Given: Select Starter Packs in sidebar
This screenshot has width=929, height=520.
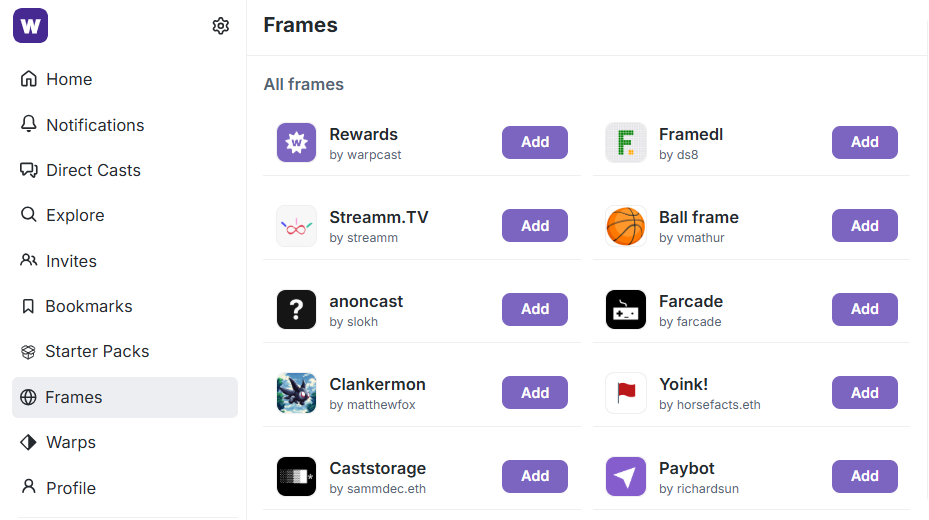Looking at the screenshot, I should point(96,351).
